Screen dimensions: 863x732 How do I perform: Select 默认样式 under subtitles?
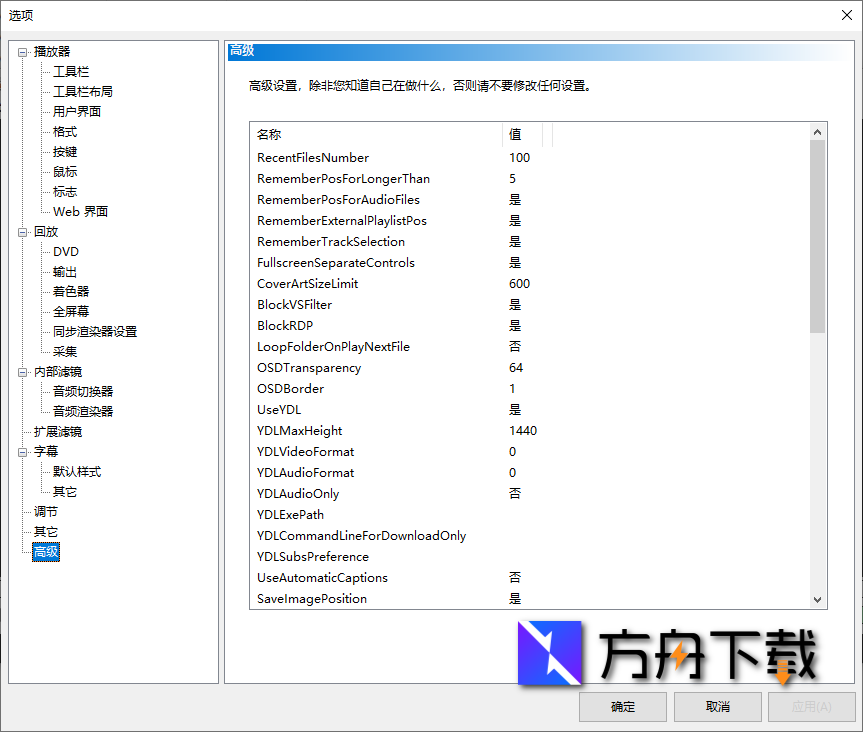click(x=76, y=472)
